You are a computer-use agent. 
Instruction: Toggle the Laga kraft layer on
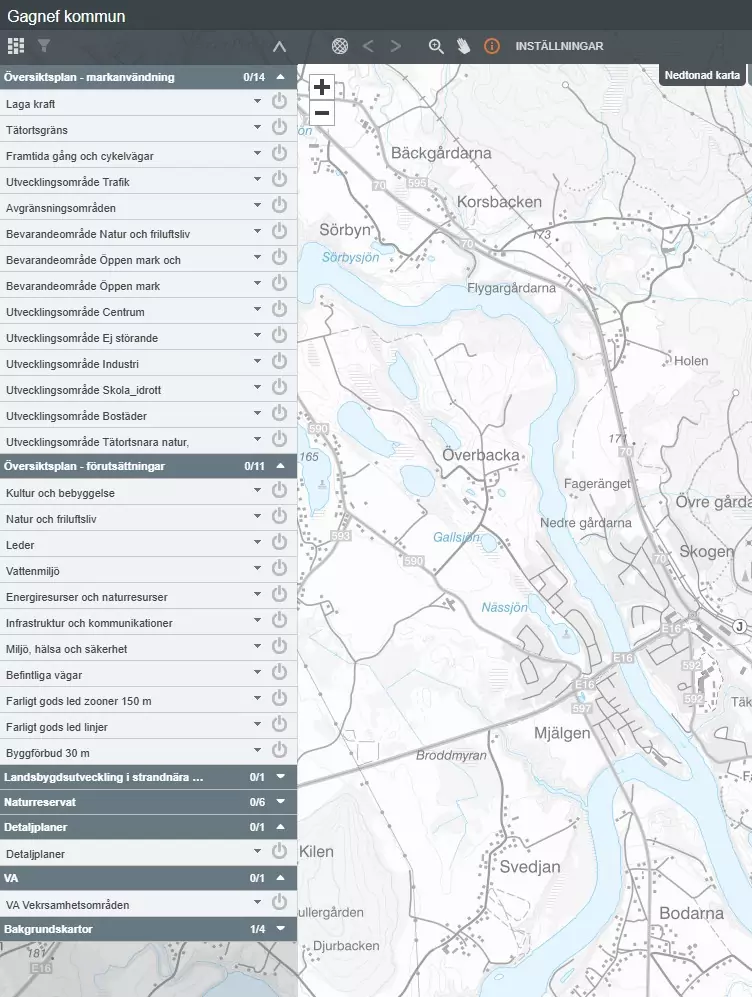point(280,102)
